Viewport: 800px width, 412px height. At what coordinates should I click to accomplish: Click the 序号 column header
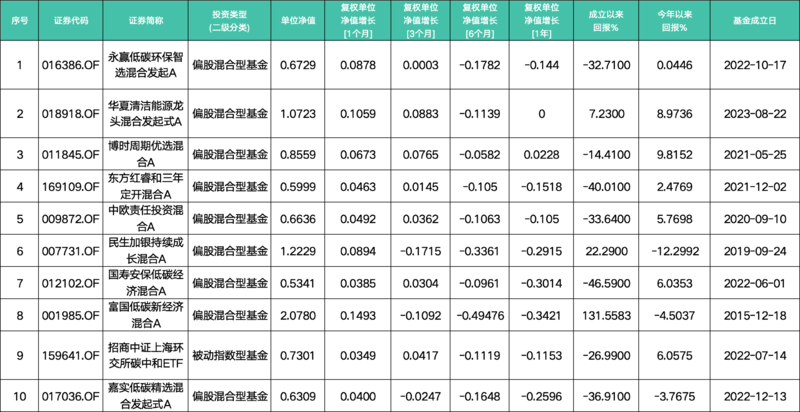tap(19, 21)
